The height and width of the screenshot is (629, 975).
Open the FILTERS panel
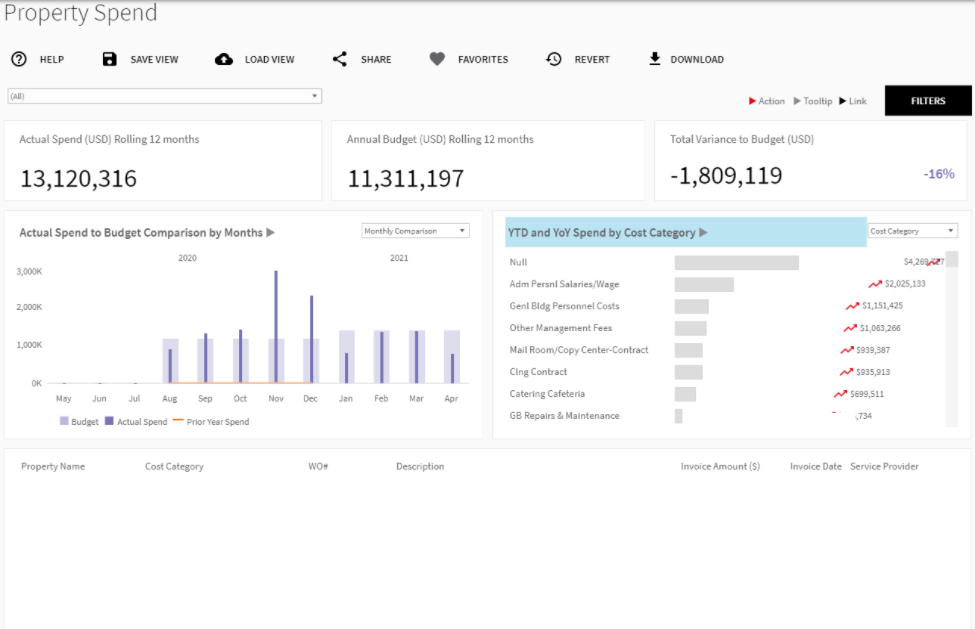tap(927, 101)
